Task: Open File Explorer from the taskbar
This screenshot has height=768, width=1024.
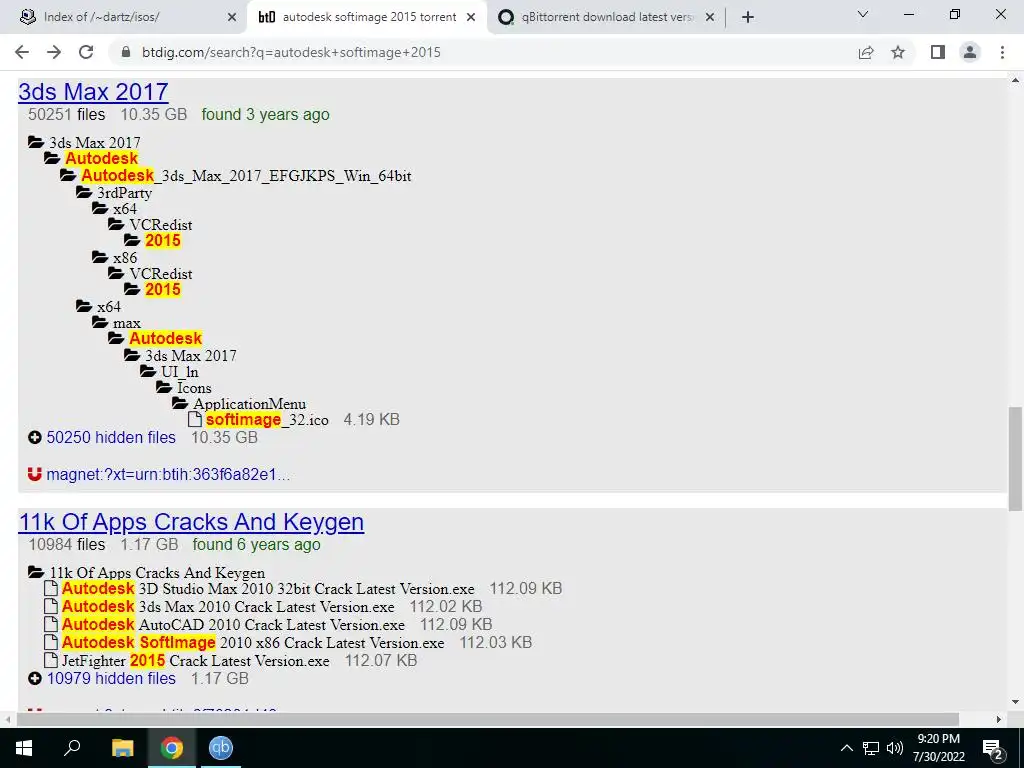Action: [x=122, y=748]
